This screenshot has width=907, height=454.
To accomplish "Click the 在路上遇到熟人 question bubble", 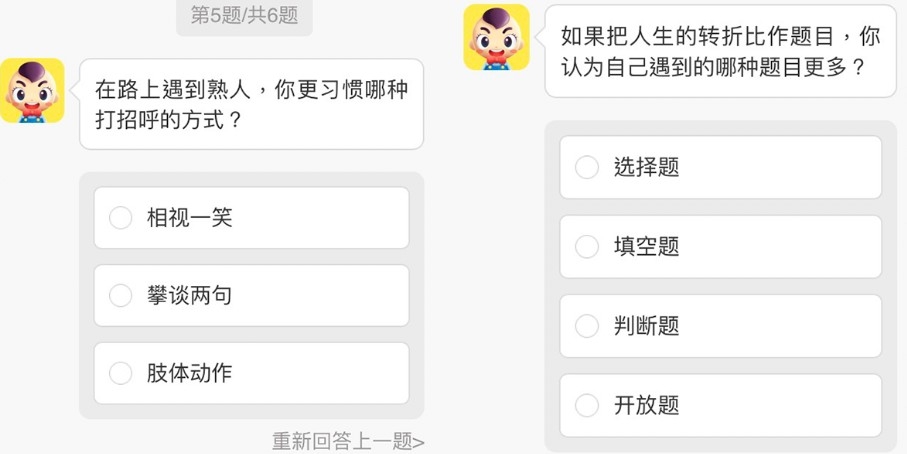I will point(251,104).
